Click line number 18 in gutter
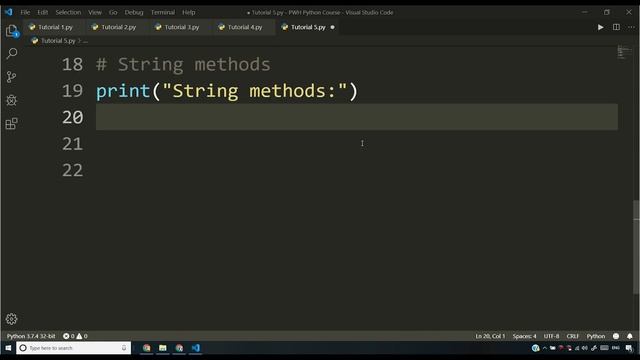This screenshot has height=360, width=640. [x=72, y=64]
